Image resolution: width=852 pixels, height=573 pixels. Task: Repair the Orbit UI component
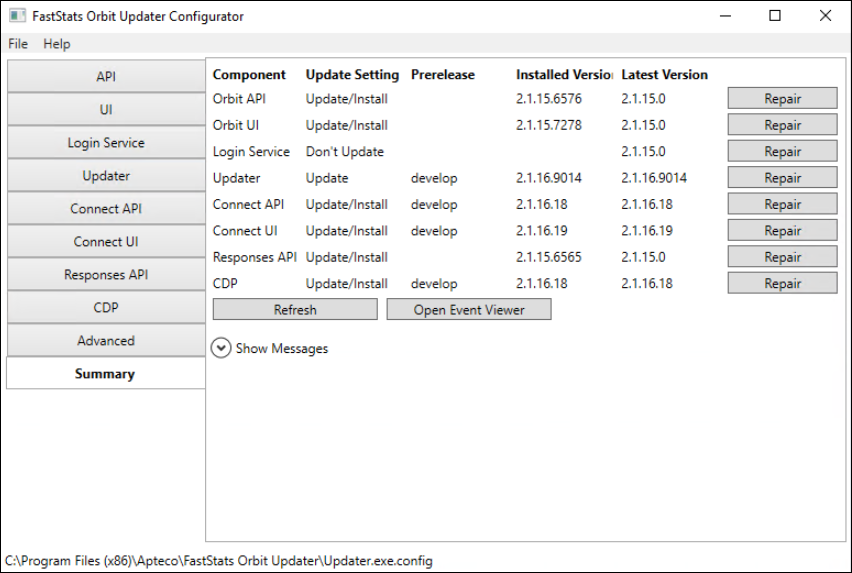[782, 125]
